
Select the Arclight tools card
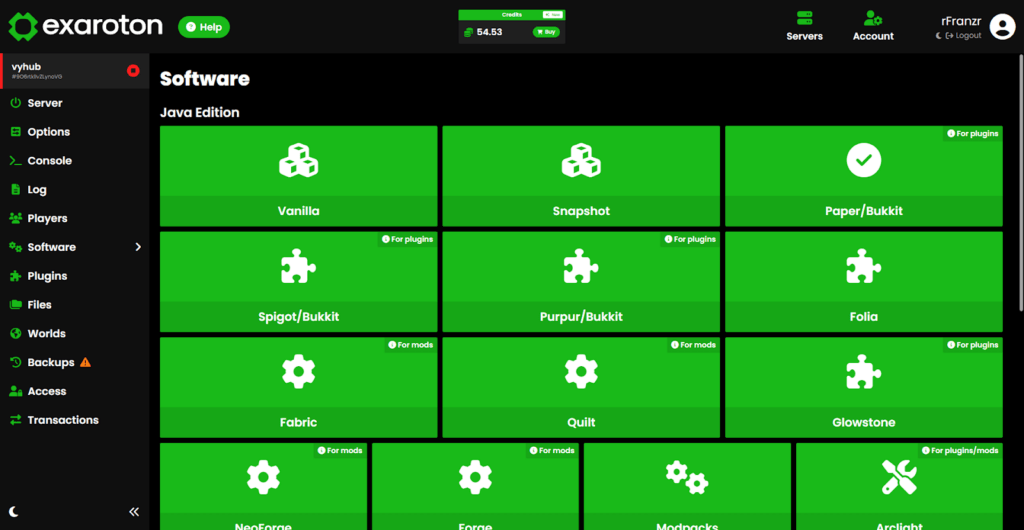(x=899, y=486)
